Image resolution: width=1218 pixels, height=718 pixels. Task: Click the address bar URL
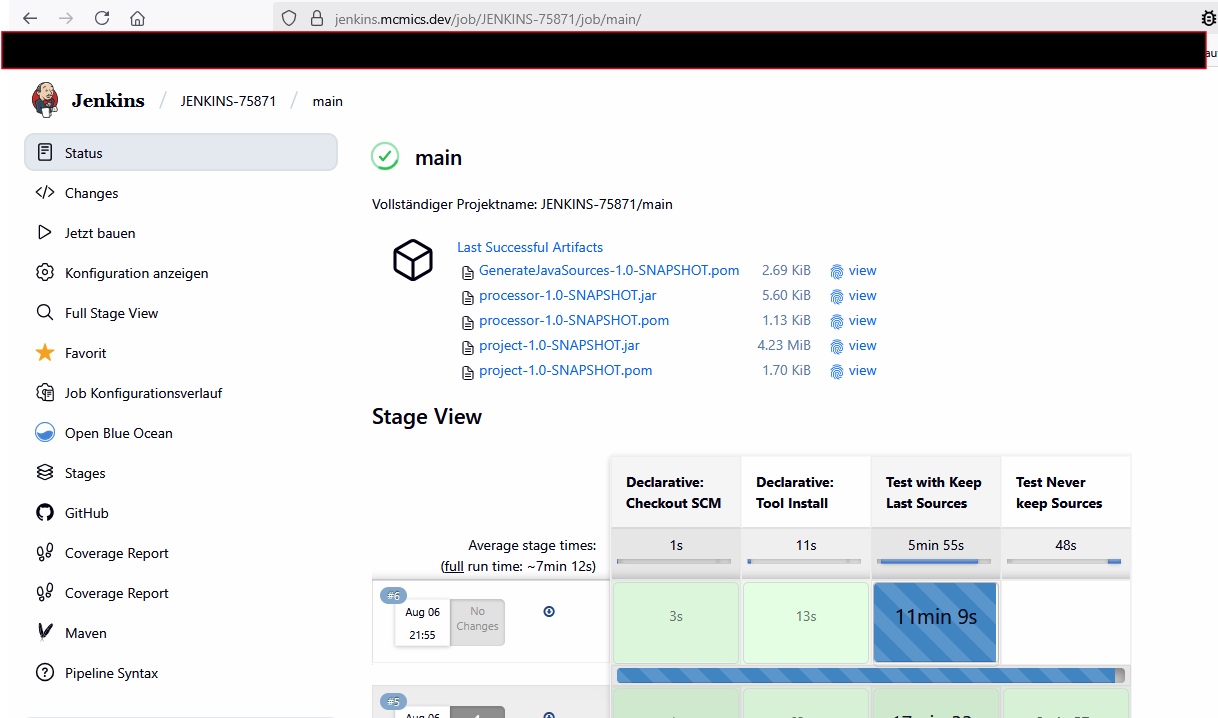[488, 18]
